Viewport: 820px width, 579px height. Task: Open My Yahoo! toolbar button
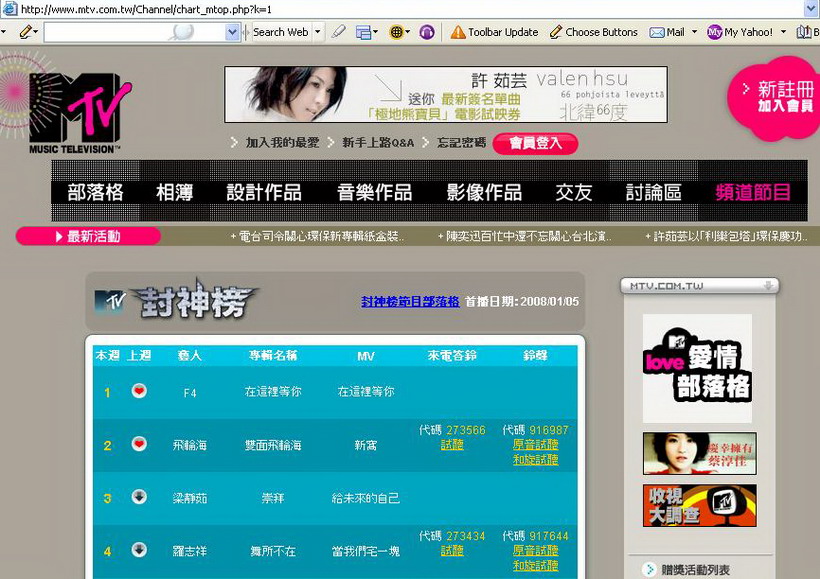point(739,32)
